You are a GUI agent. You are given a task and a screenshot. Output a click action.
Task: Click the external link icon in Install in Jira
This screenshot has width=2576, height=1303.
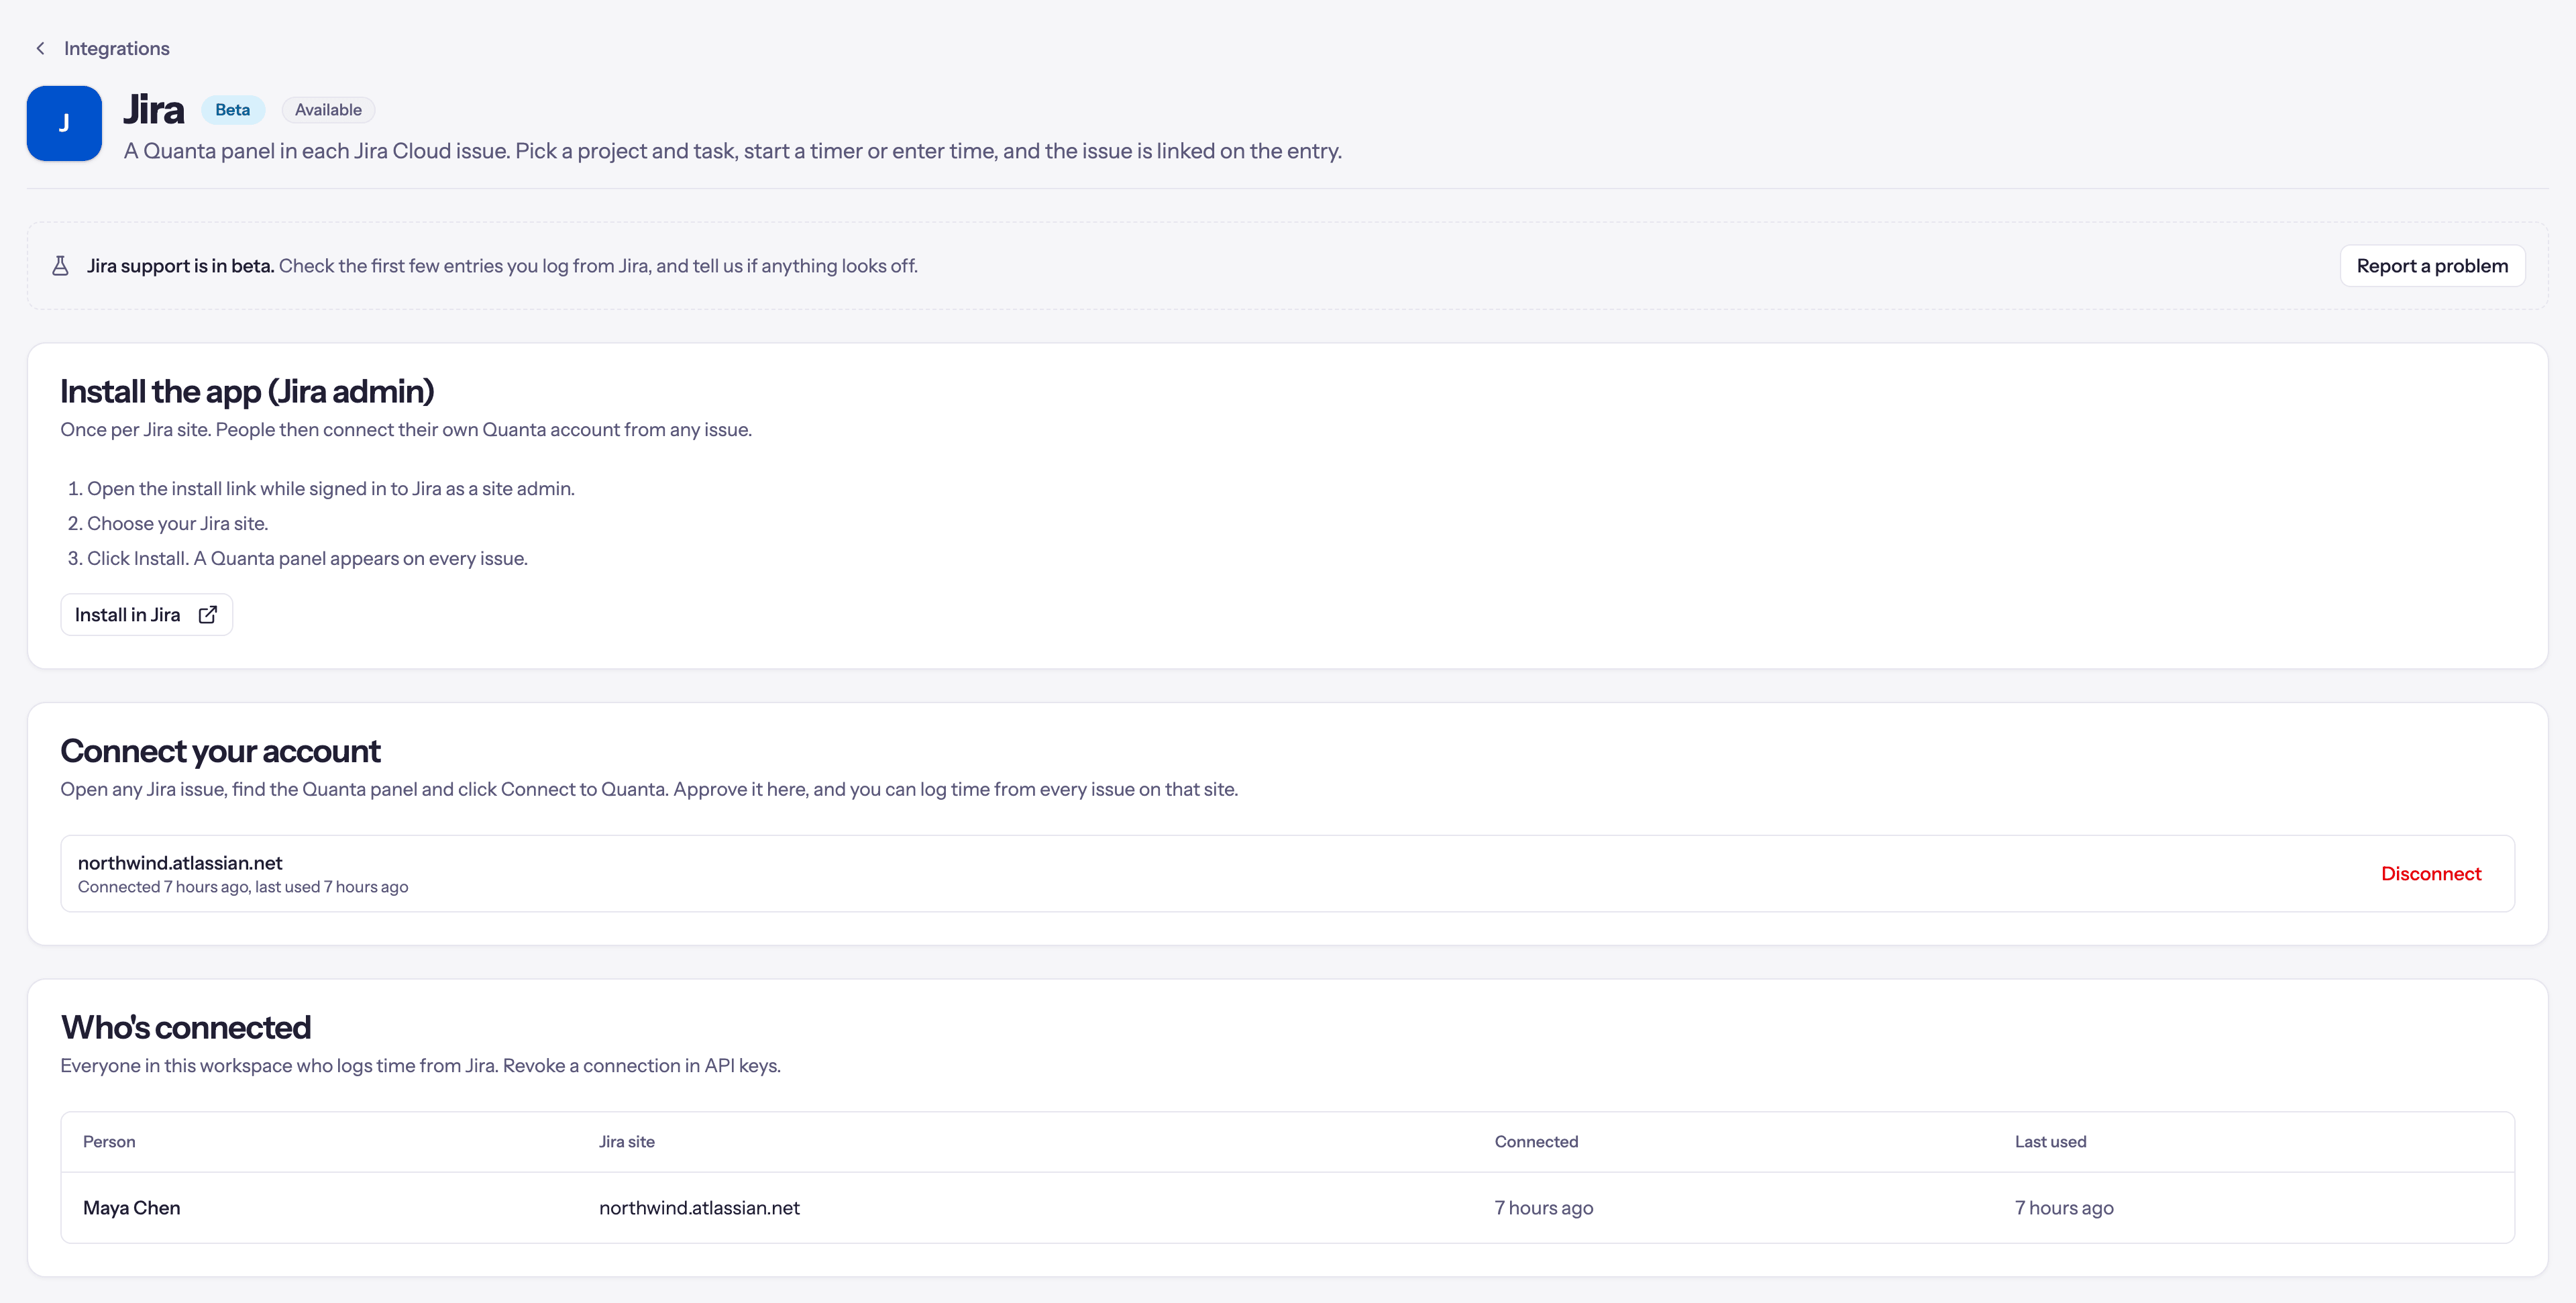click(208, 615)
